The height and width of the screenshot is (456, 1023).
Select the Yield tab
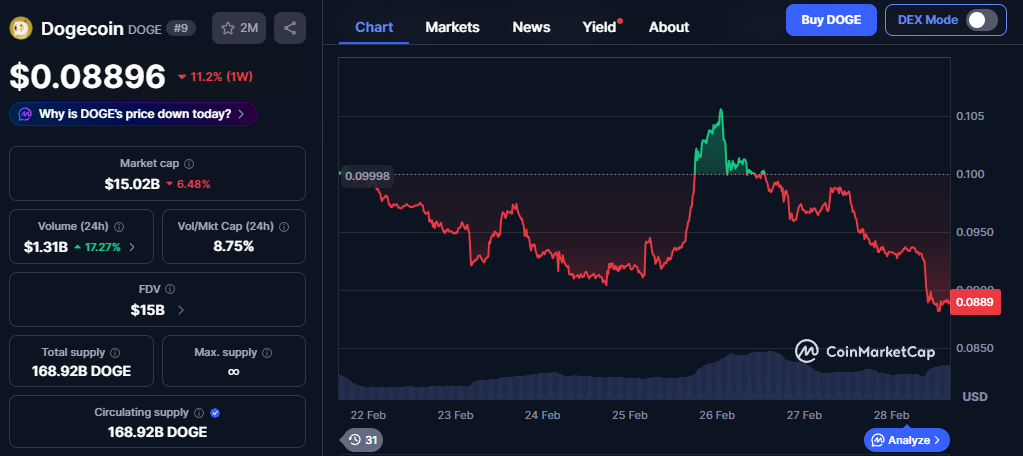pyautogui.click(x=600, y=27)
